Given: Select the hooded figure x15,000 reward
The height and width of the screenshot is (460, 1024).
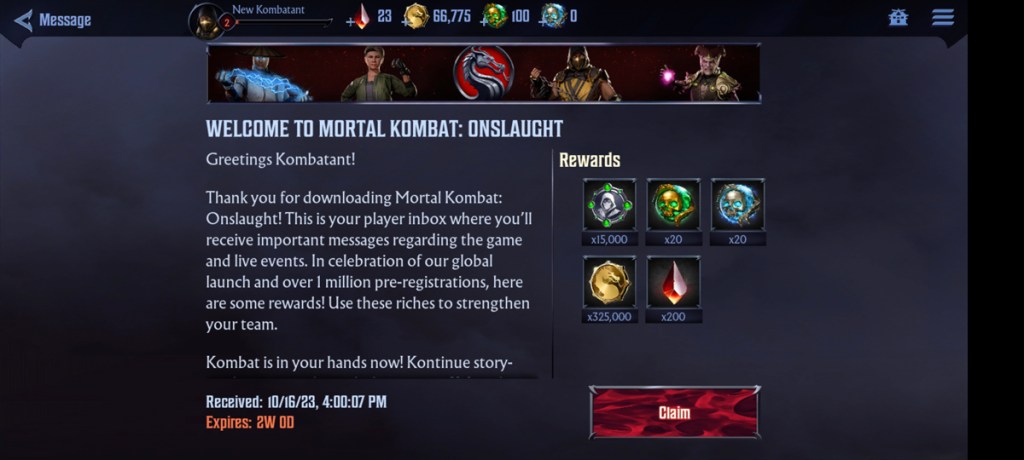Looking at the screenshot, I should [x=609, y=212].
